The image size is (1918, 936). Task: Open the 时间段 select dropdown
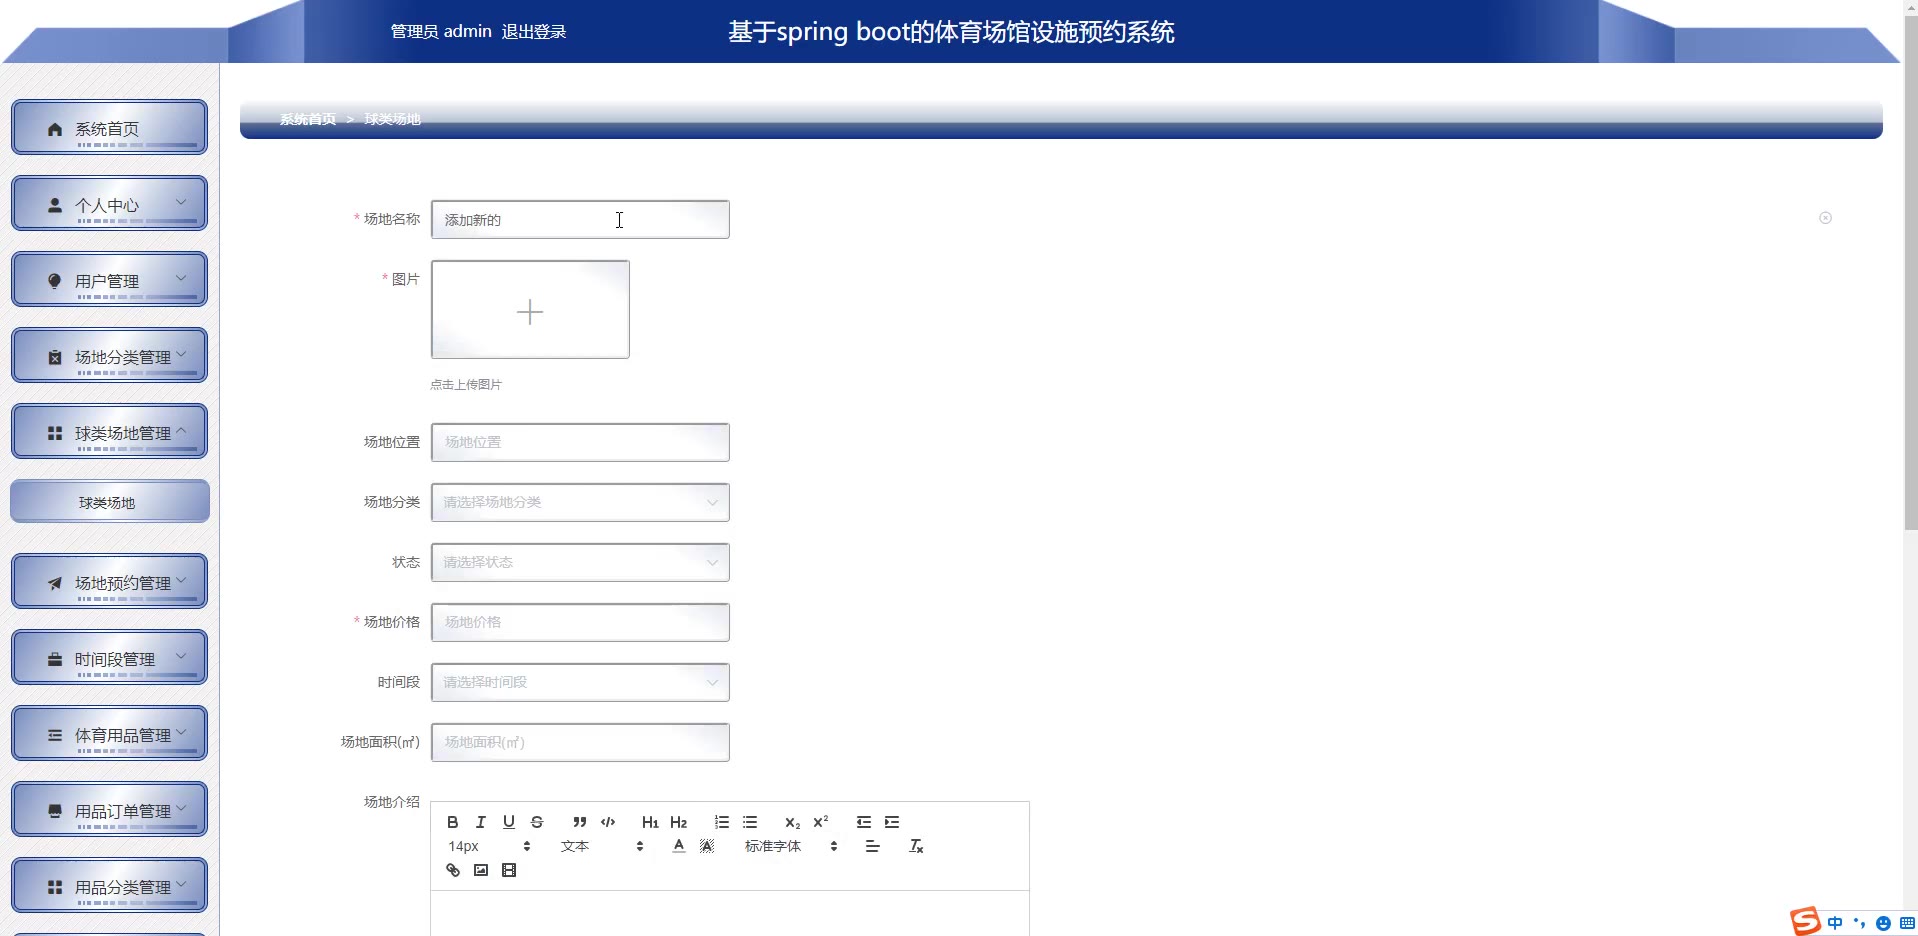[580, 682]
